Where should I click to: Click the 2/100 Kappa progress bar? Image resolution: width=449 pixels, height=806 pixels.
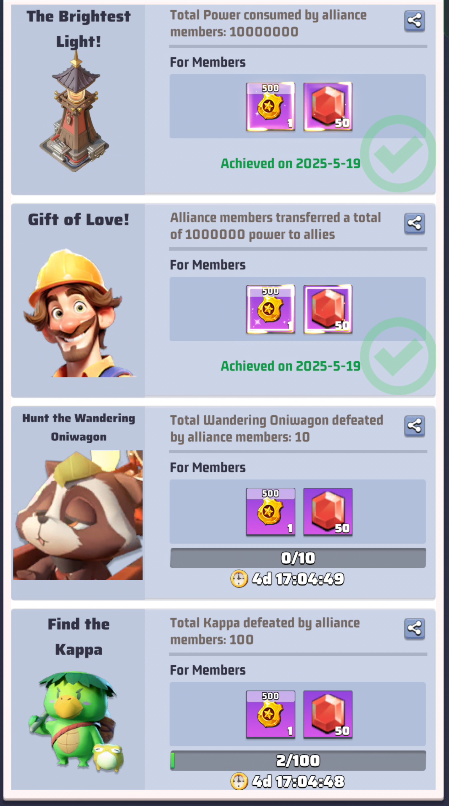pos(298,760)
